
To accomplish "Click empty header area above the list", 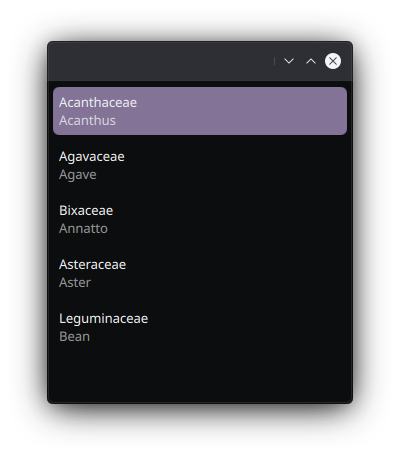I will click(x=162, y=61).
